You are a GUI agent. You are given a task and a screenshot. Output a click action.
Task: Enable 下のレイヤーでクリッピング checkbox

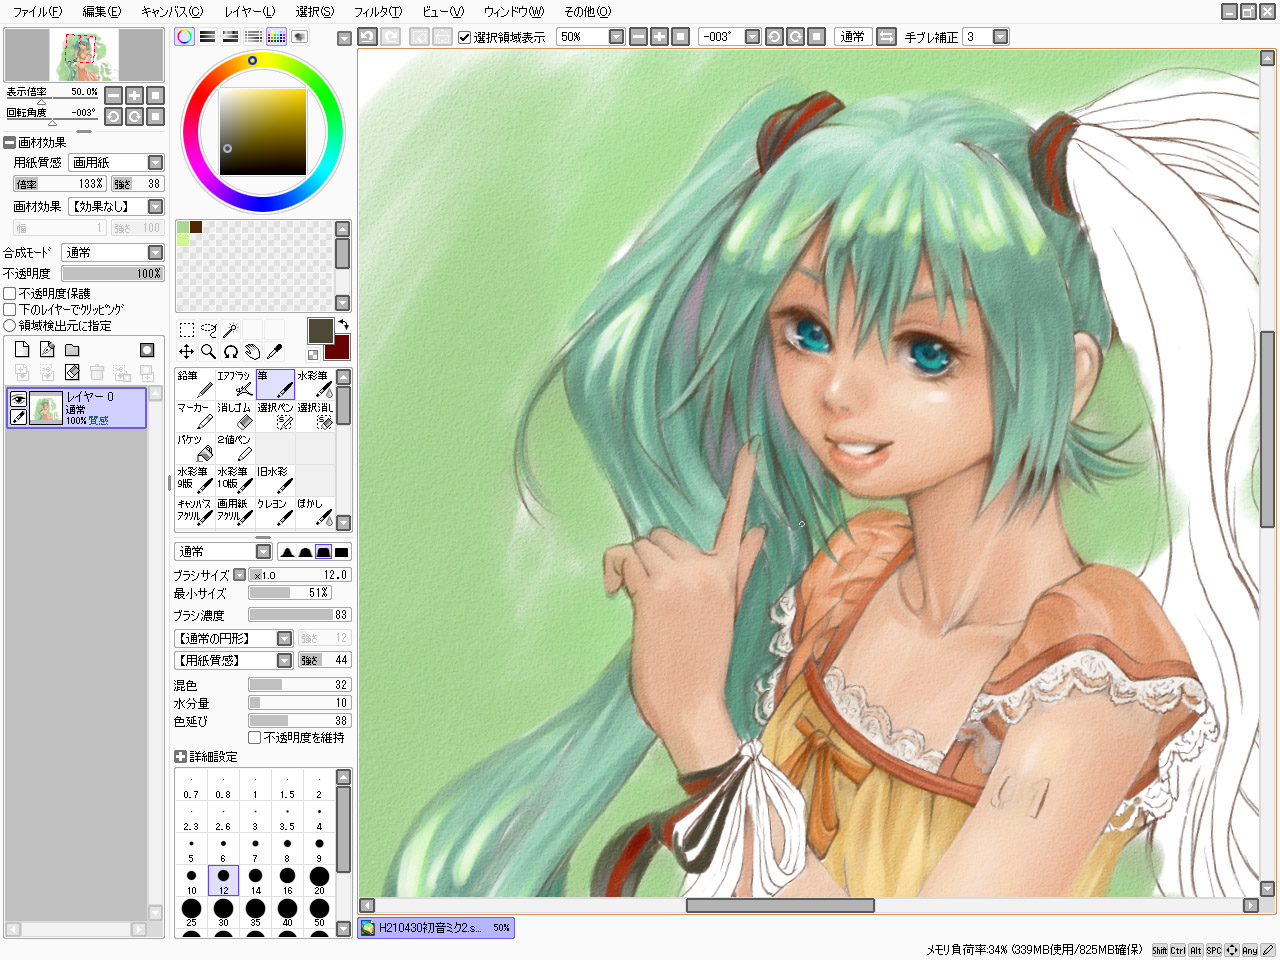[10, 309]
